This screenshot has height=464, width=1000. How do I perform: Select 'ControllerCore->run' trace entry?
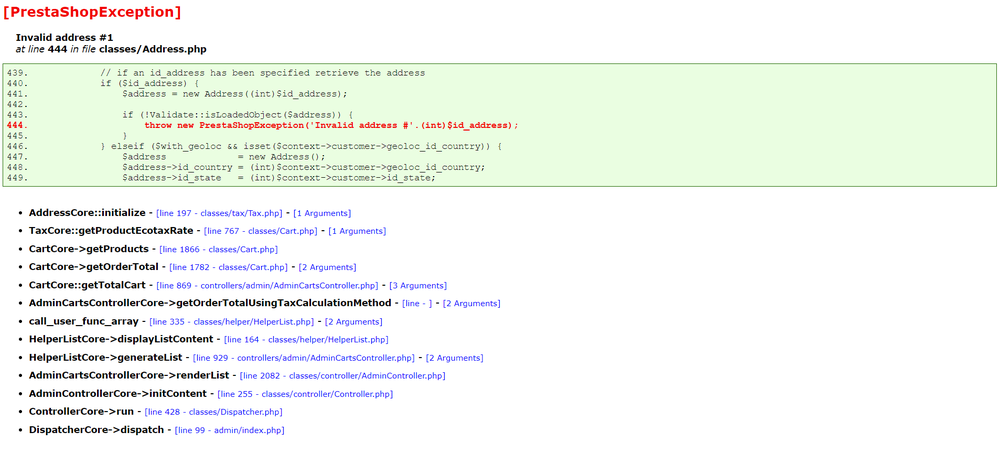click(x=81, y=412)
